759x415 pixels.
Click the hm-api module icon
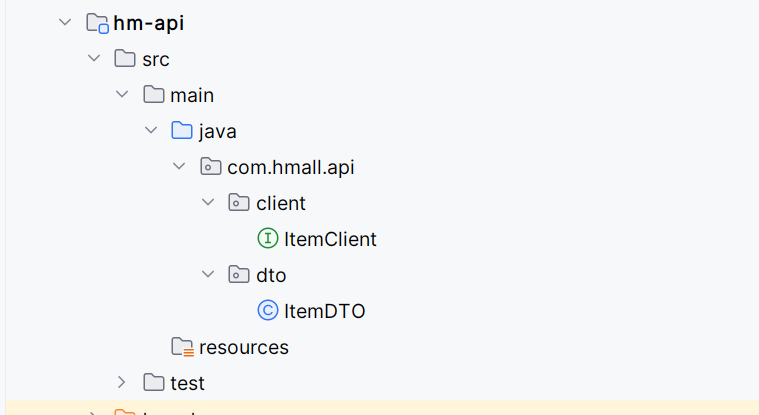click(97, 23)
